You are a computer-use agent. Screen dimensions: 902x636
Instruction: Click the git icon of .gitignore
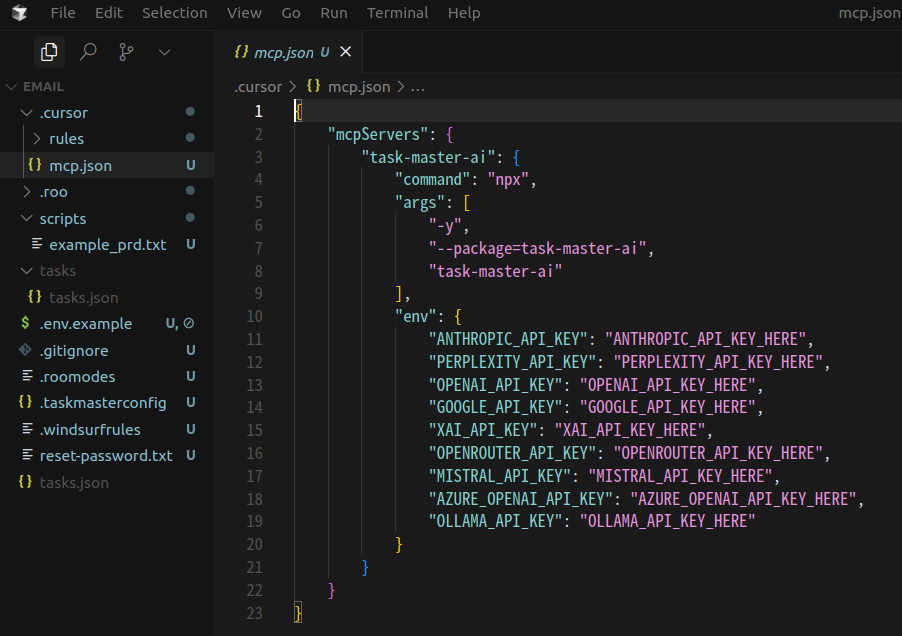pyautogui.click(x=25, y=350)
